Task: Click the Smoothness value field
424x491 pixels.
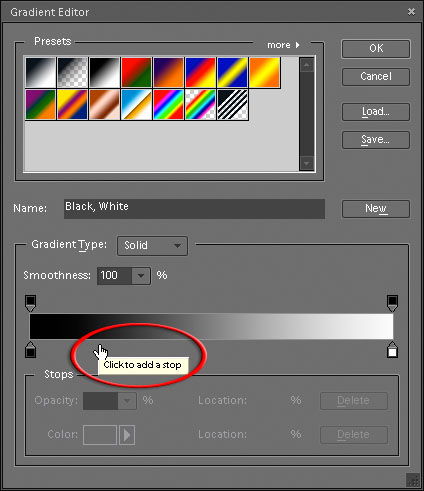Action: click(114, 276)
